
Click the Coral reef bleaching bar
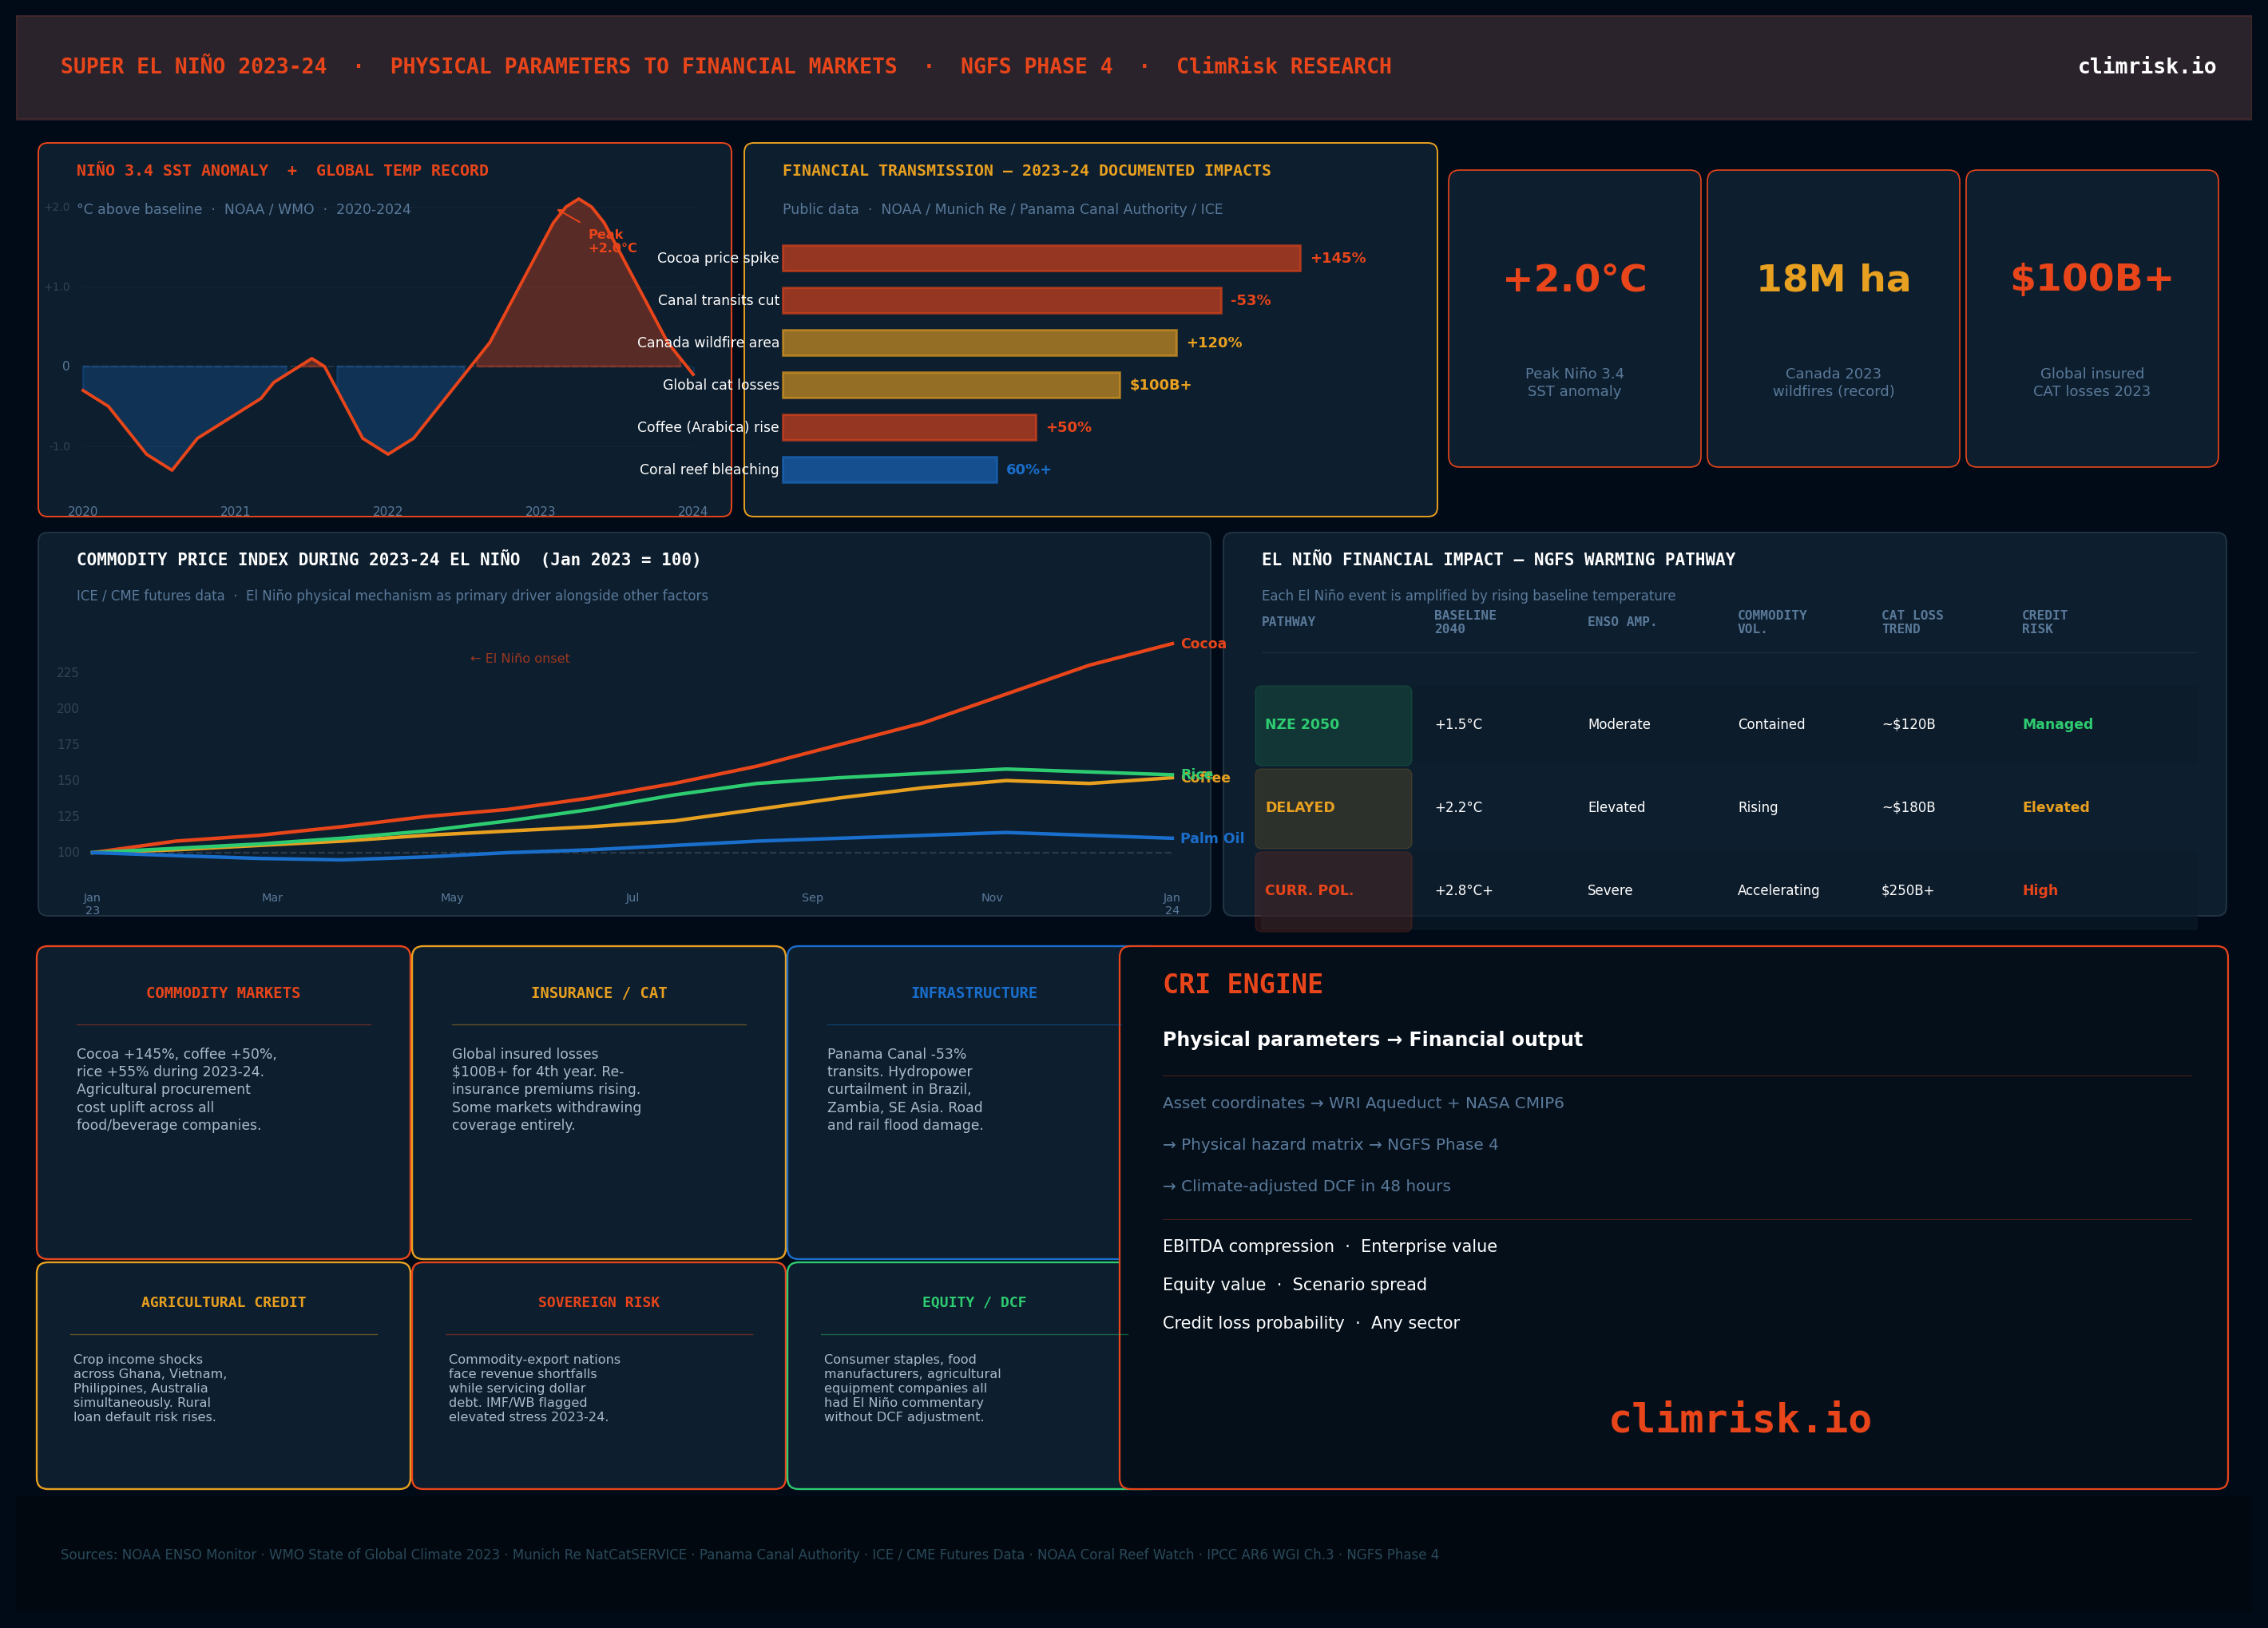(889, 469)
